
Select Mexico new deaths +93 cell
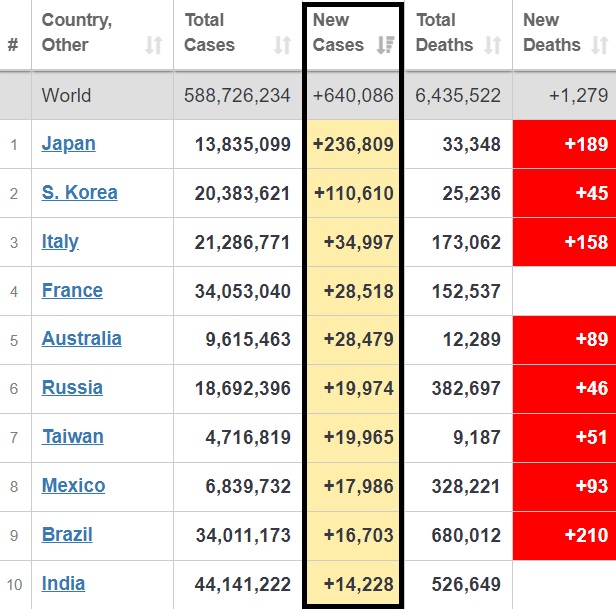[x=564, y=487]
